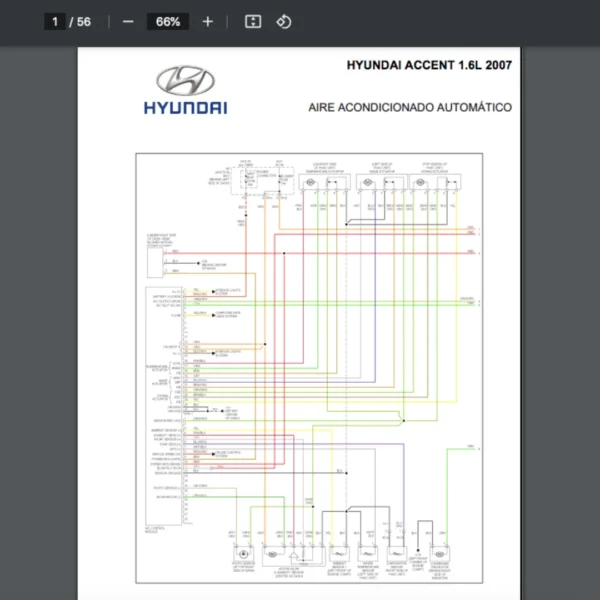Click the total page count 56
This screenshot has height=600, width=600.
pyautogui.click(x=84, y=21)
